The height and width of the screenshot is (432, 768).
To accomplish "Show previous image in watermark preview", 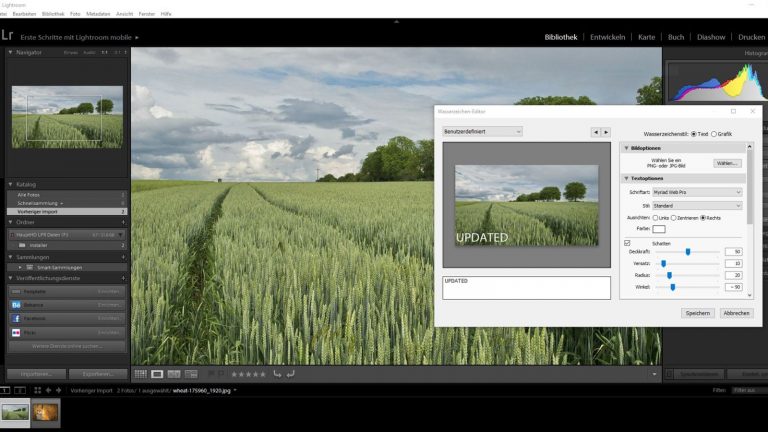I will pyautogui.click(x=595, y=131).
